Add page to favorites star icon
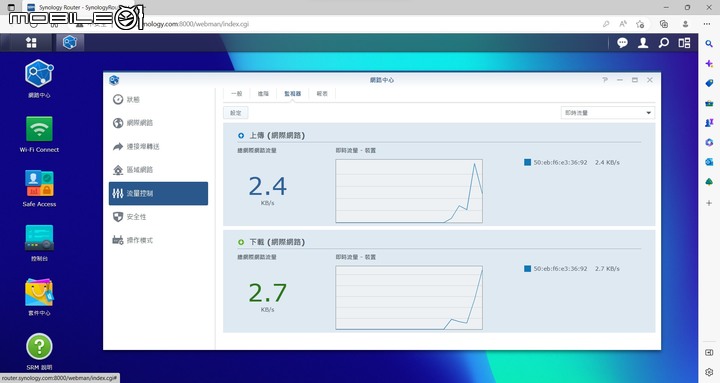Screen dimensions: 720x383 click(x=640, y=24)
